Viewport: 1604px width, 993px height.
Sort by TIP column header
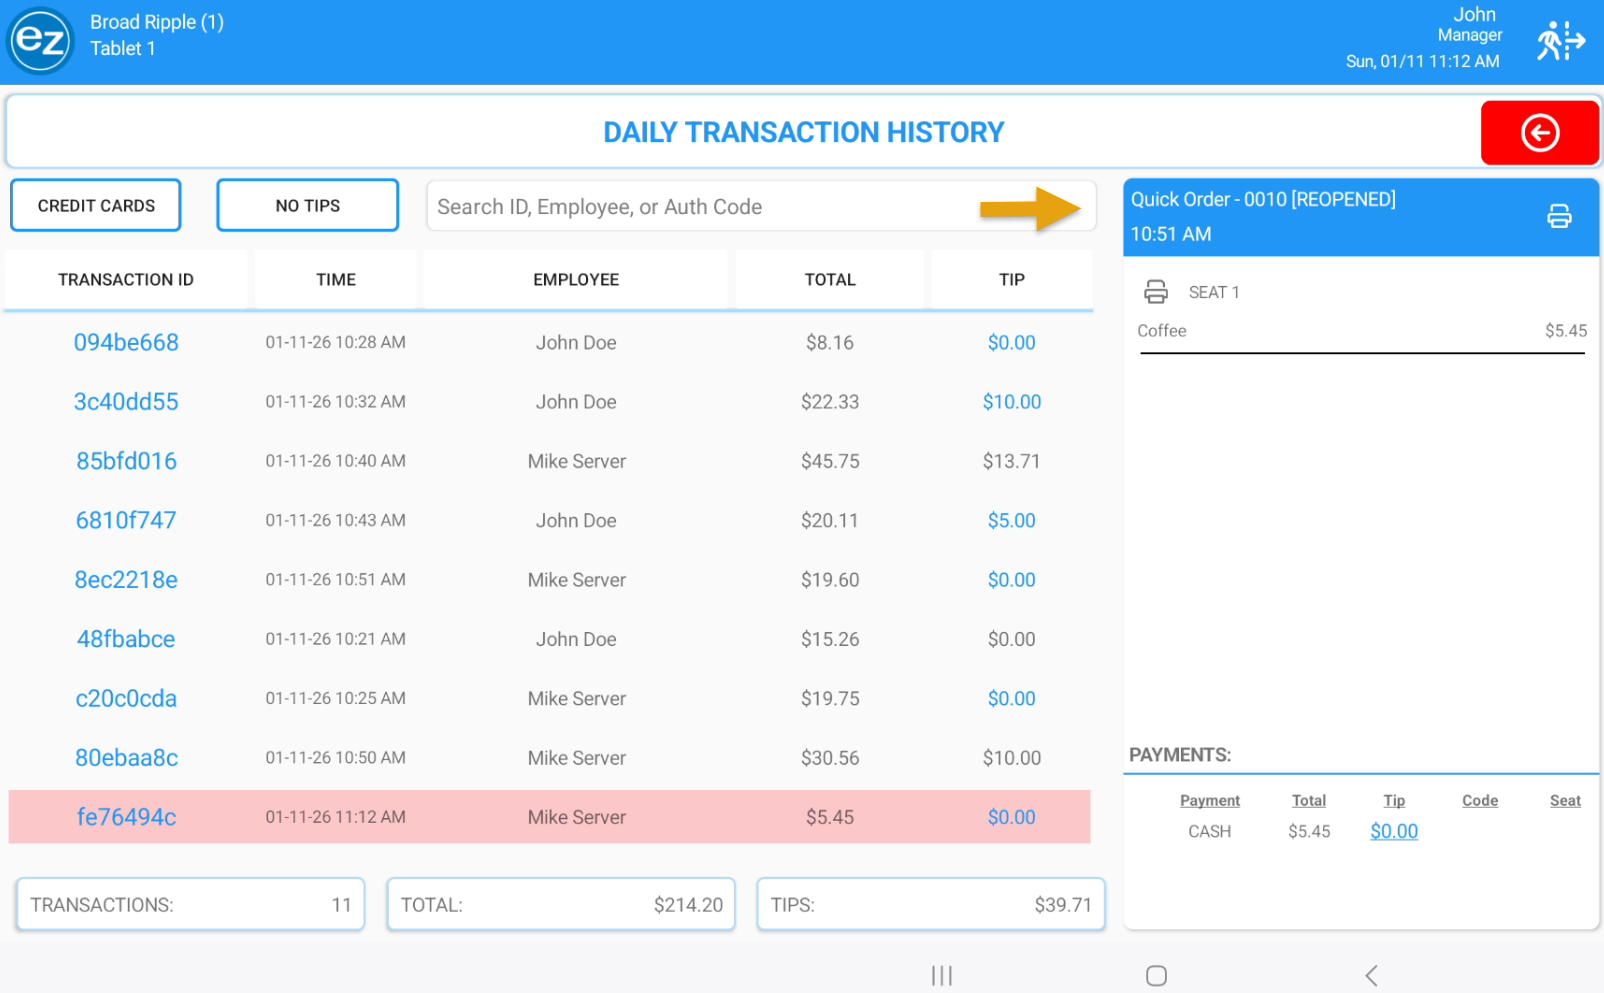pos(1012,280)
